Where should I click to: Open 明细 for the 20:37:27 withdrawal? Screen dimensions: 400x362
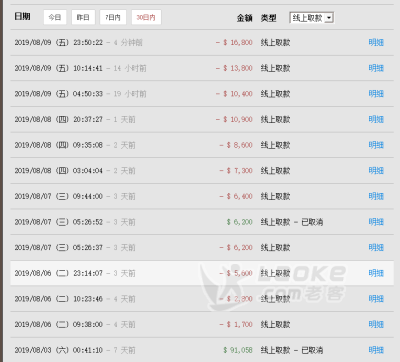point(376,119)
